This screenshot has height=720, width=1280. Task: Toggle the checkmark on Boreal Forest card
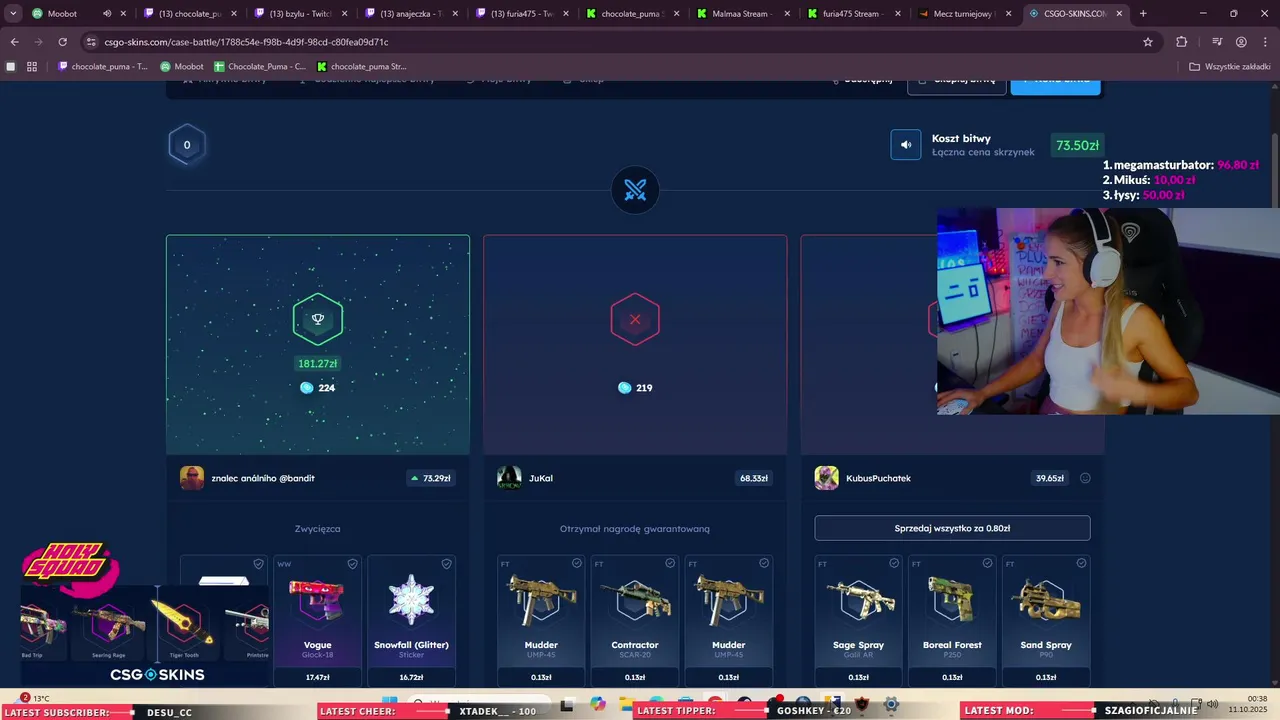(x=988, y=564)
